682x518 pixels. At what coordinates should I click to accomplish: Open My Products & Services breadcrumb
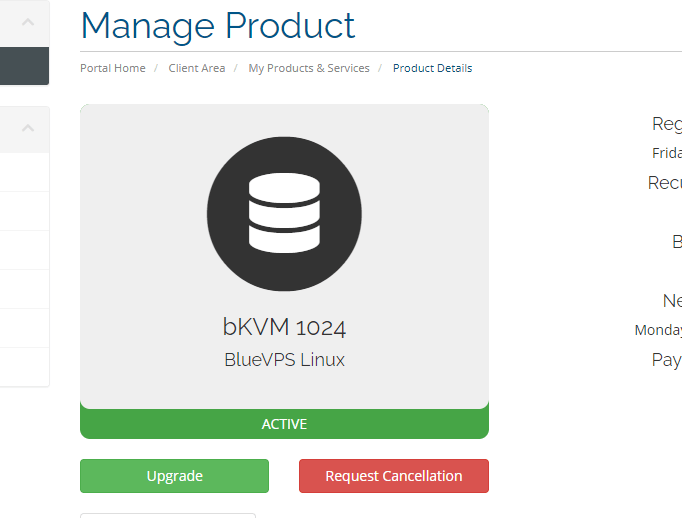click(x=309, y=68)
